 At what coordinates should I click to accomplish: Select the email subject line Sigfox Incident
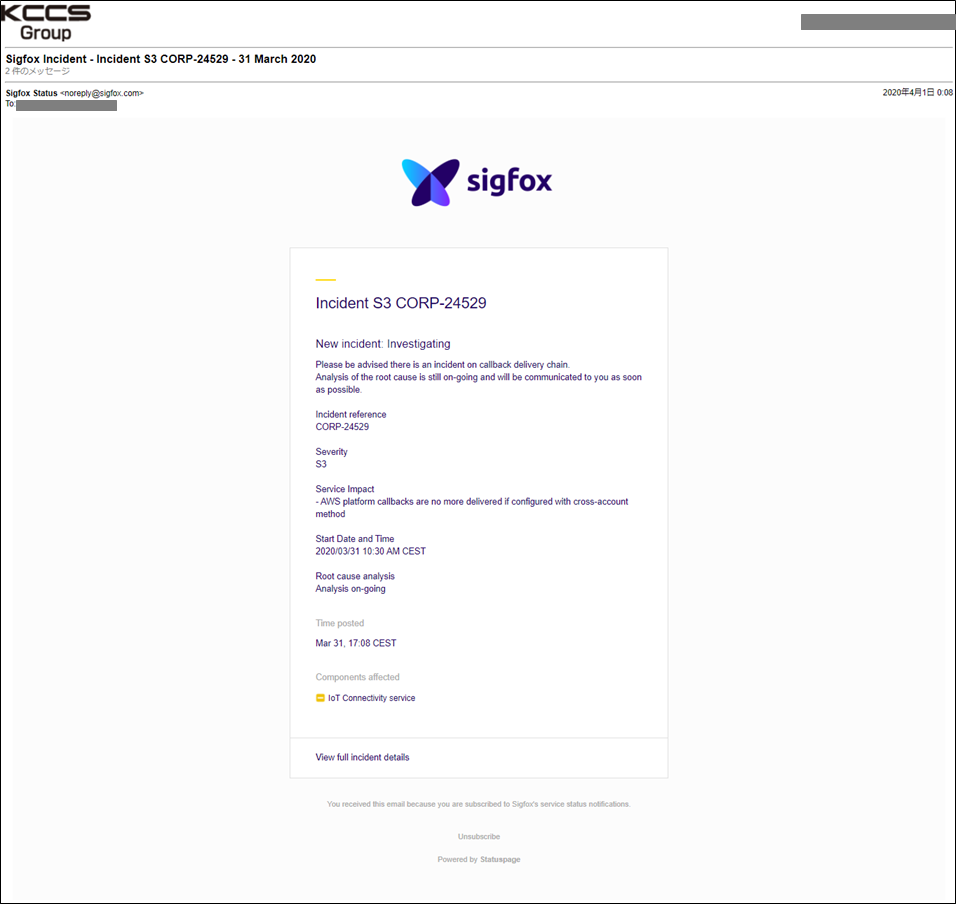point(161,59)
